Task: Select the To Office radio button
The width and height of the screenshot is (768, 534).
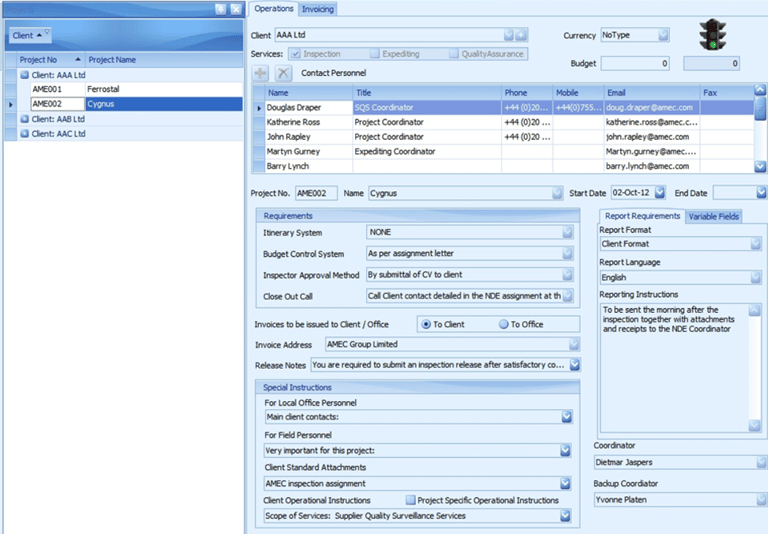Action: tap(503, 324)
